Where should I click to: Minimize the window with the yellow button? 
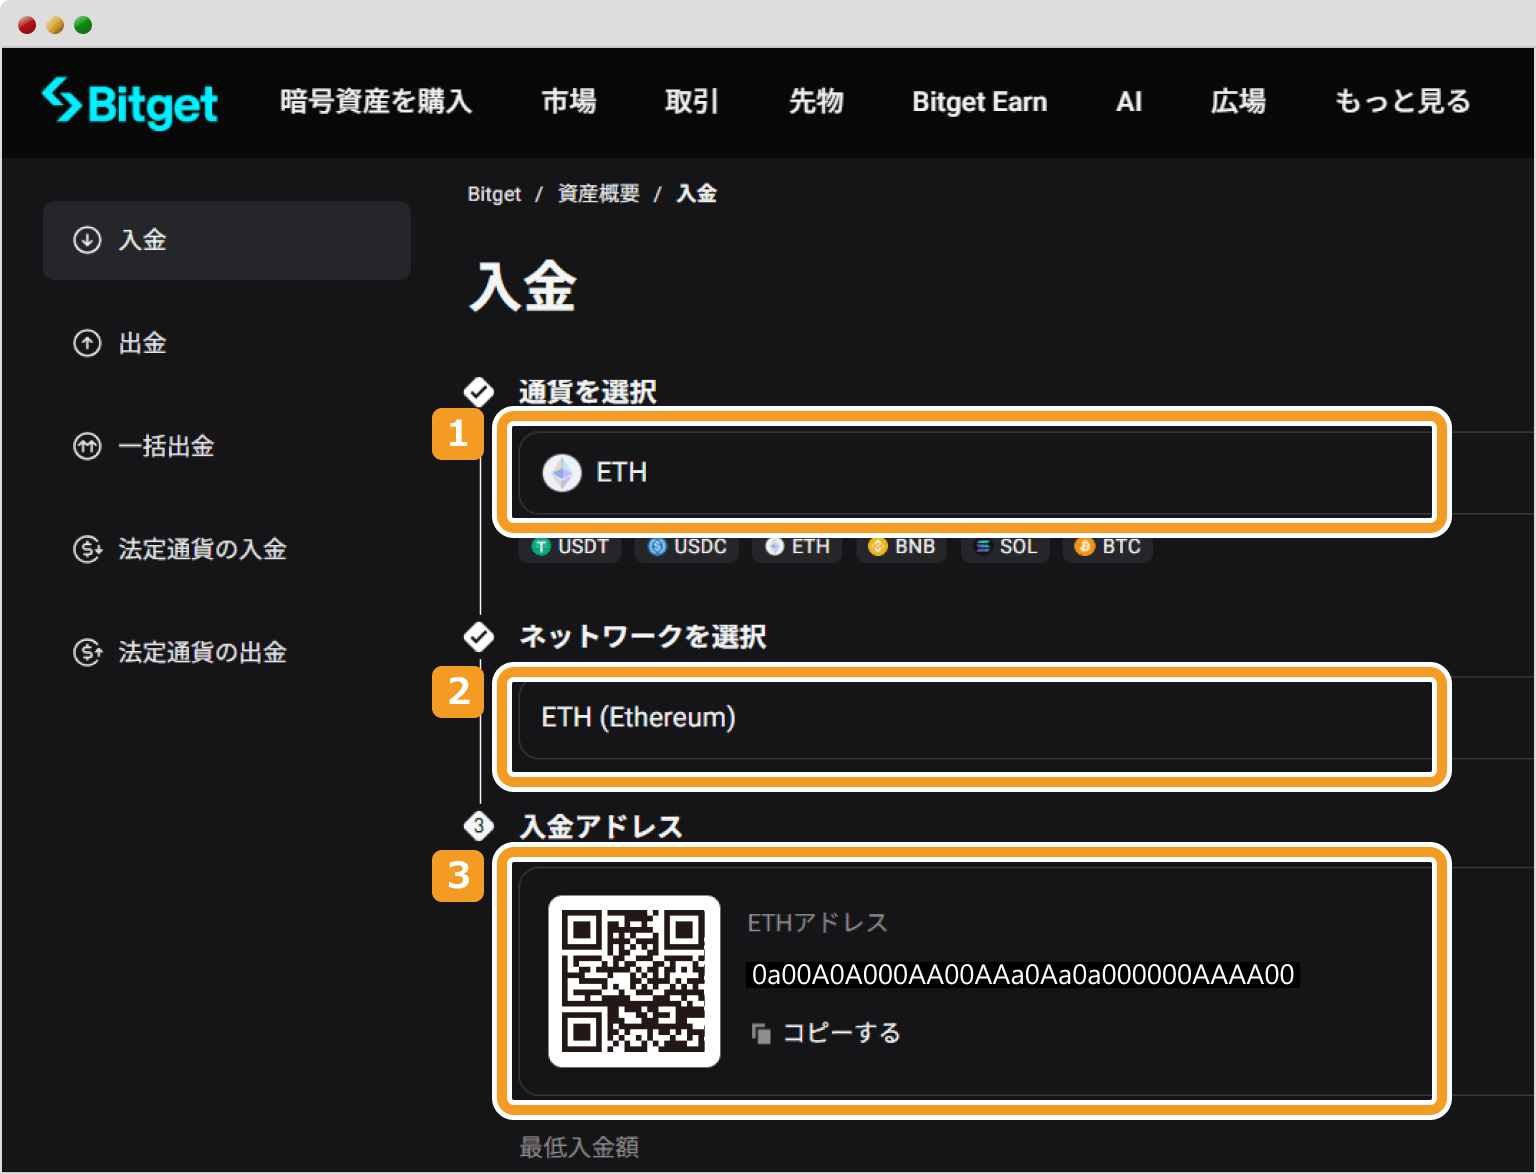pyautogui.click(x=55, y=25)
